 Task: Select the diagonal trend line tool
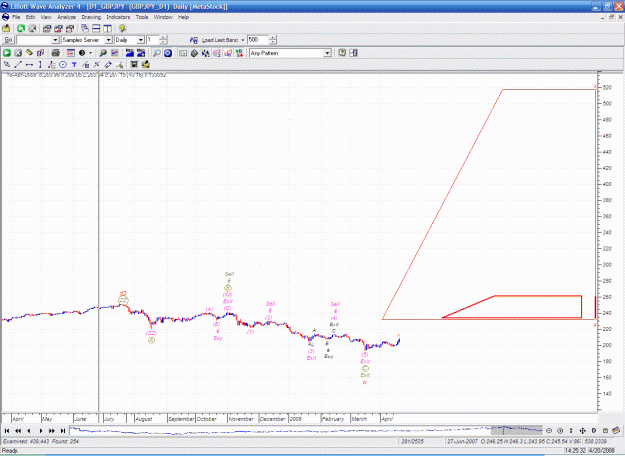[18, 64]
